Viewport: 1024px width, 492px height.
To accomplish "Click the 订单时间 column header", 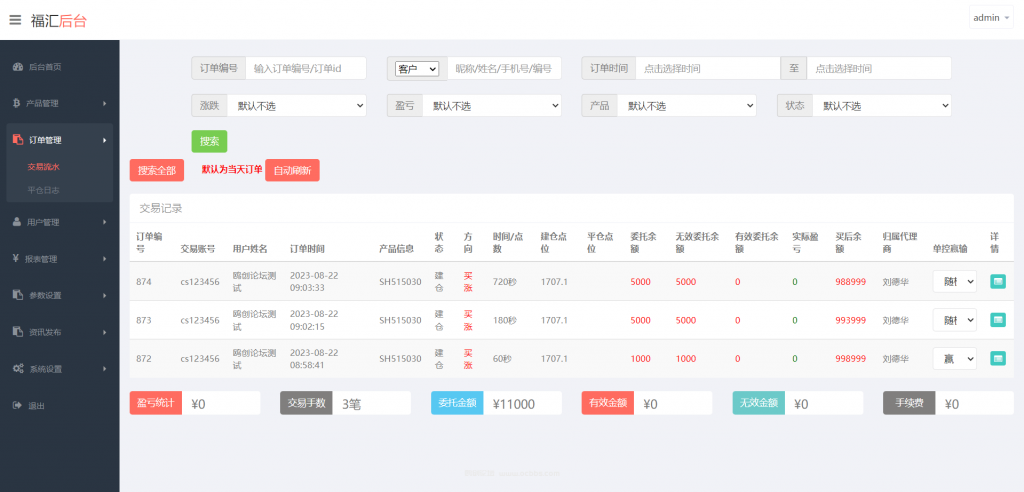I will click(x=308, y=248).
